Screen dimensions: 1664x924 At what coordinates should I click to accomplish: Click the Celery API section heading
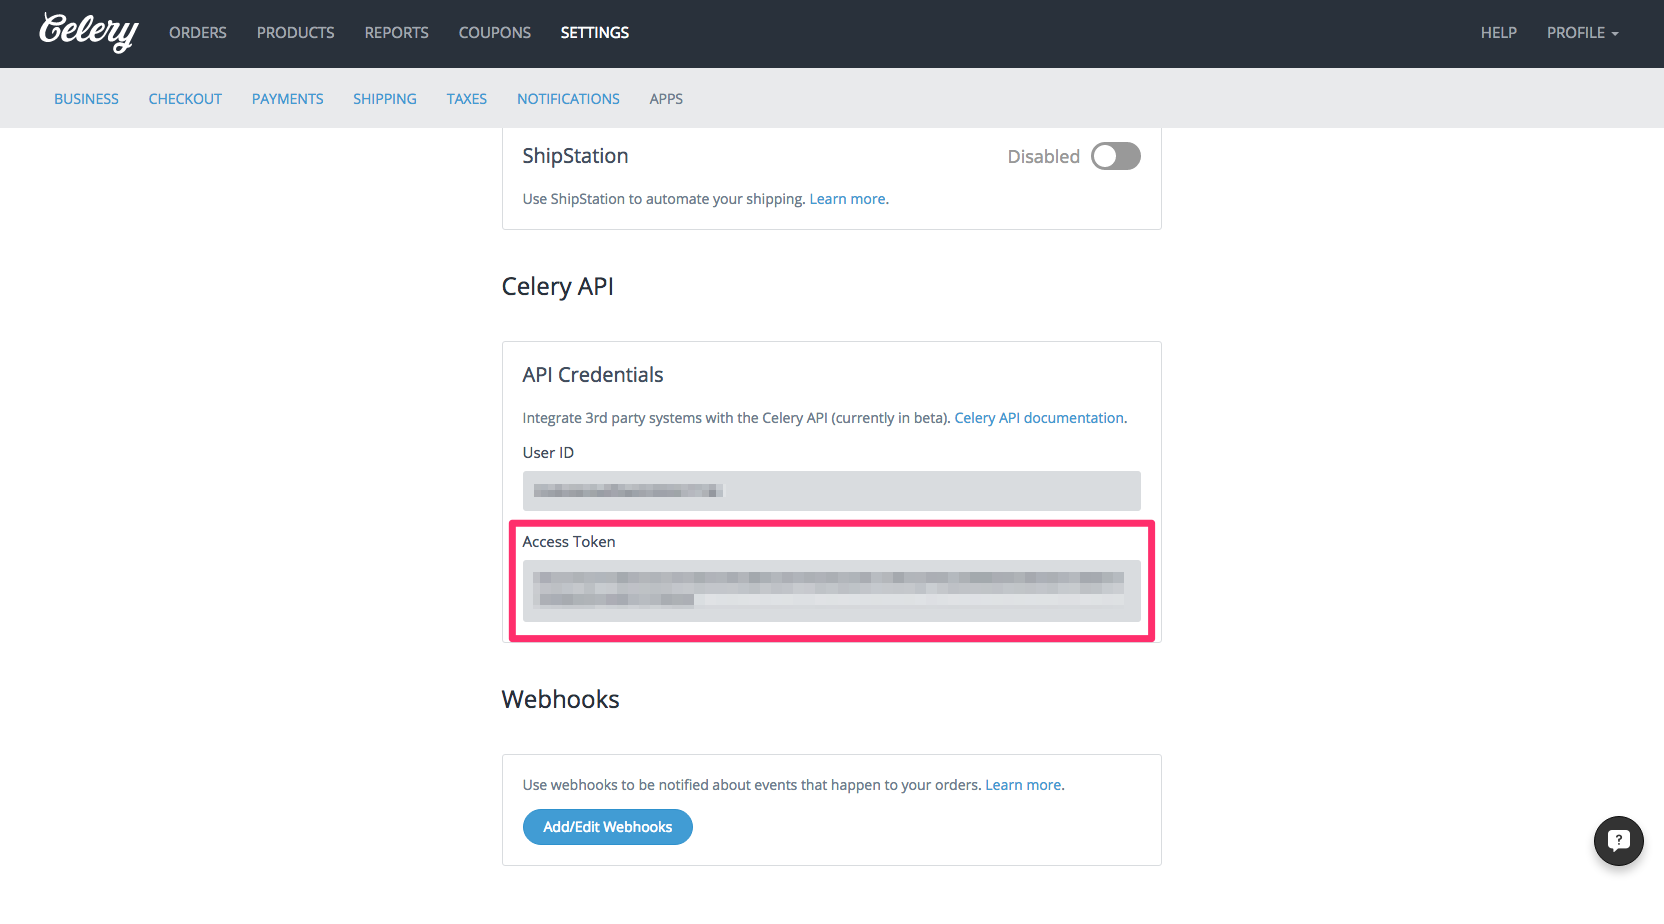pyautogui.click(x=558, y=287)
